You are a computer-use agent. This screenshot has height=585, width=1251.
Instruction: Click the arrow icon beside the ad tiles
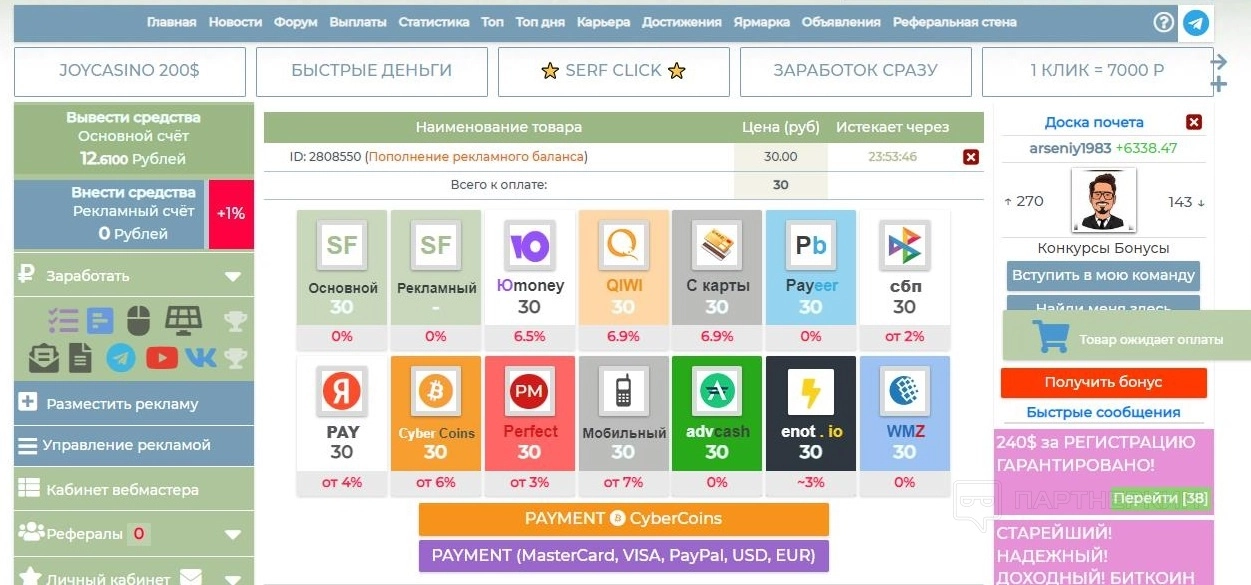coord(1218,62)
